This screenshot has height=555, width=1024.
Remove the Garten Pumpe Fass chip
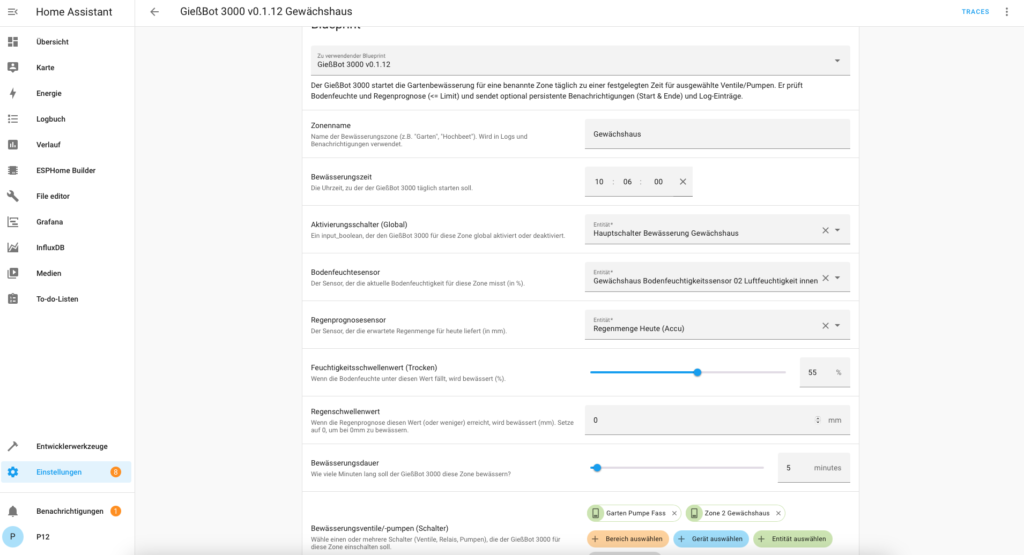click(x=674, y=513)
